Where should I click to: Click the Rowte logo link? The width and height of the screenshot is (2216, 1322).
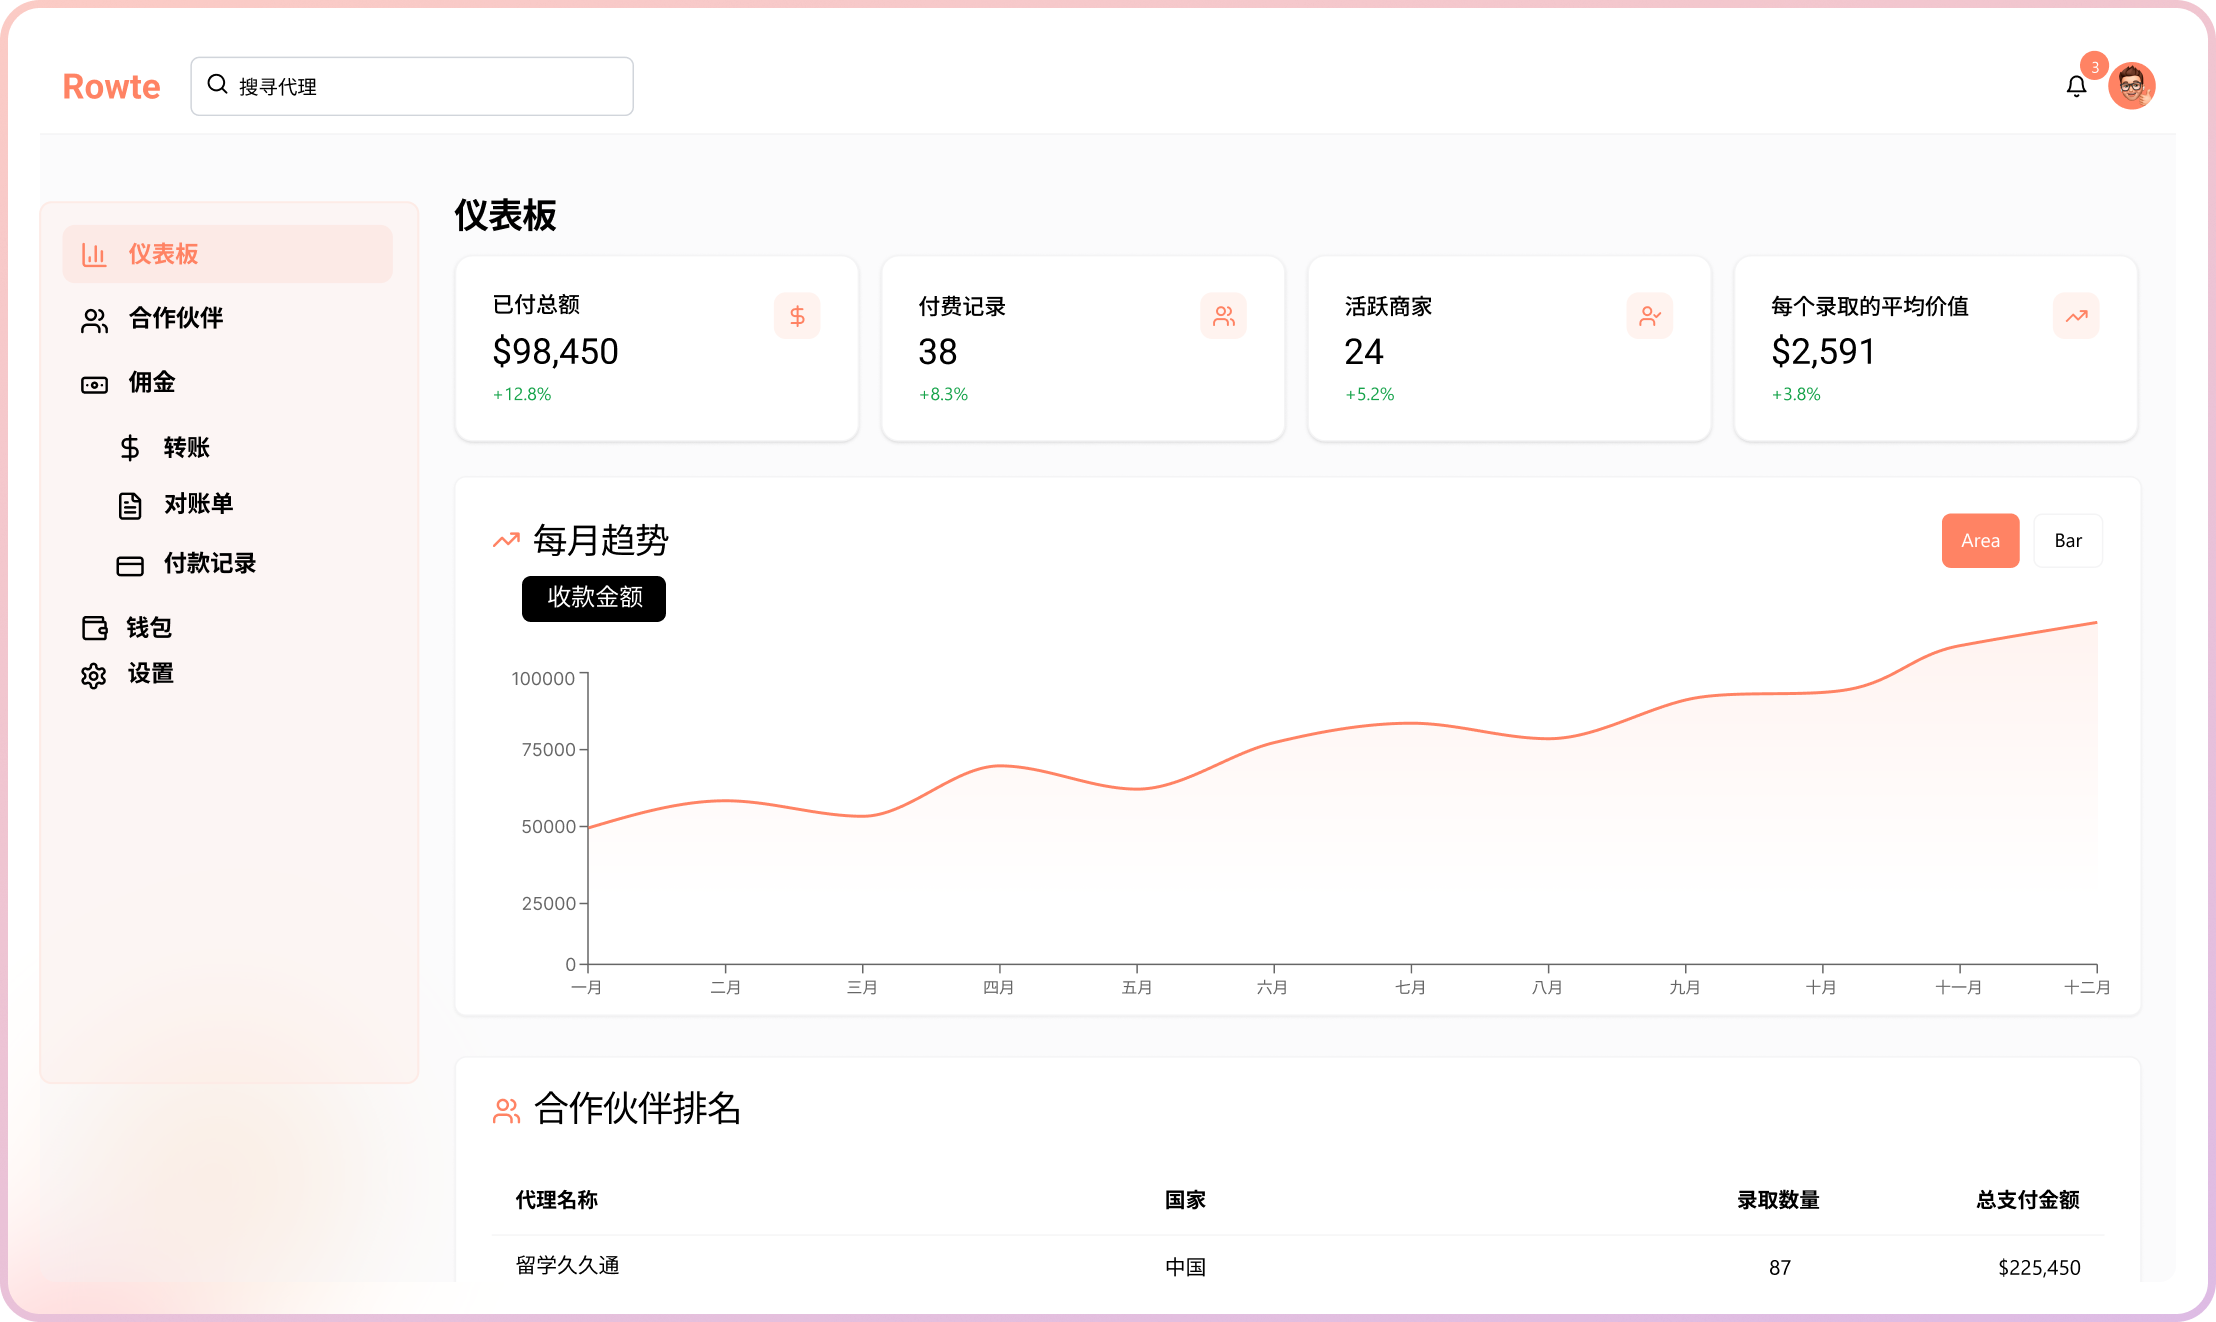pos(111,87)
